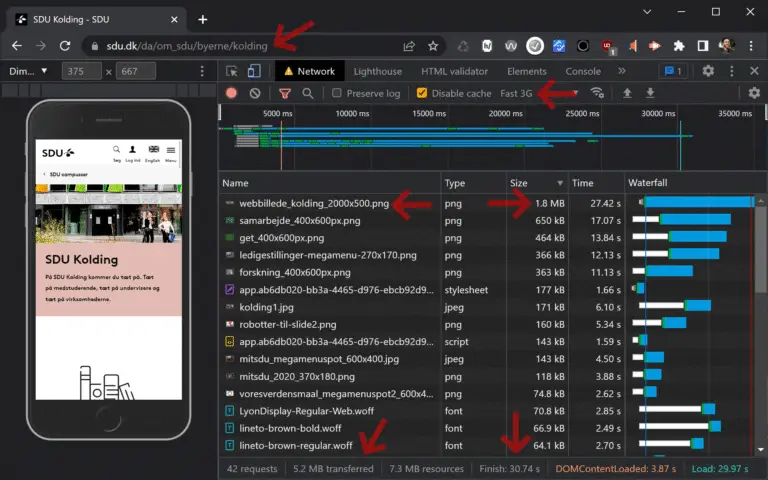Open DevTools settings gear
The height and width of the screenshot is (480, 768).
[x=708, y=72]
